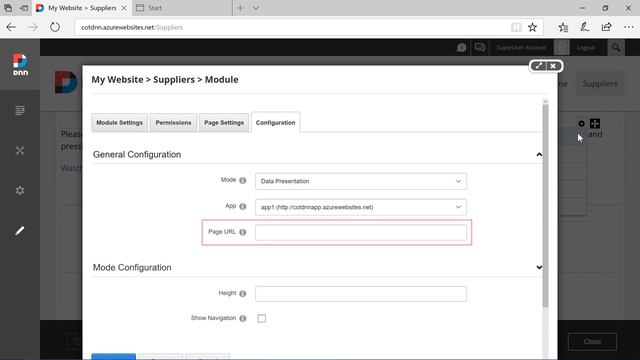Click the Page URL input field
This screenshot has width=640, height=360.
click(361, 233)
